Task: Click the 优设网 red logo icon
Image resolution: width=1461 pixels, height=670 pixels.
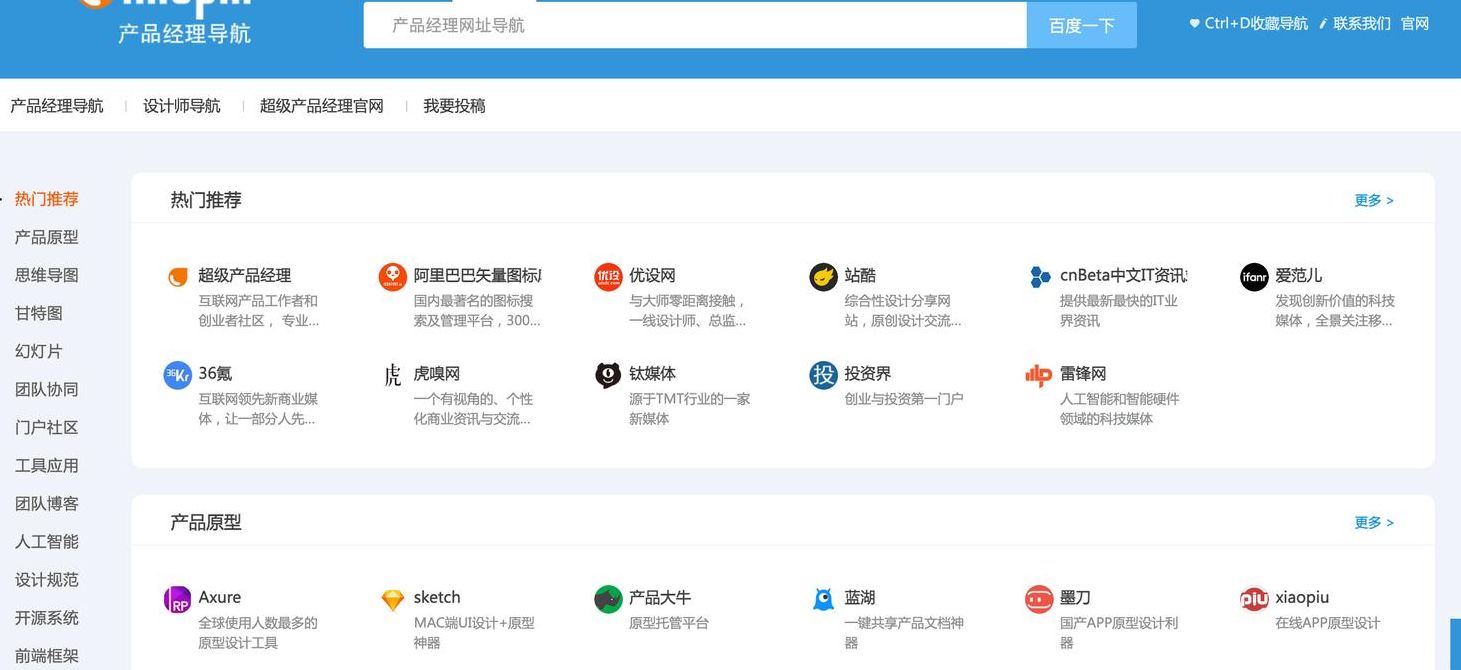Action: (608, 277)
